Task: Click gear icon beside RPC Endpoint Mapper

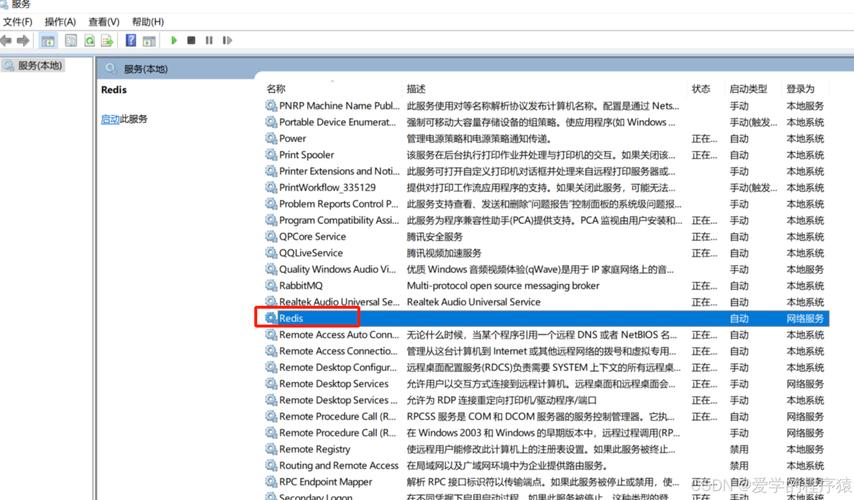Action: coord(271,481)
